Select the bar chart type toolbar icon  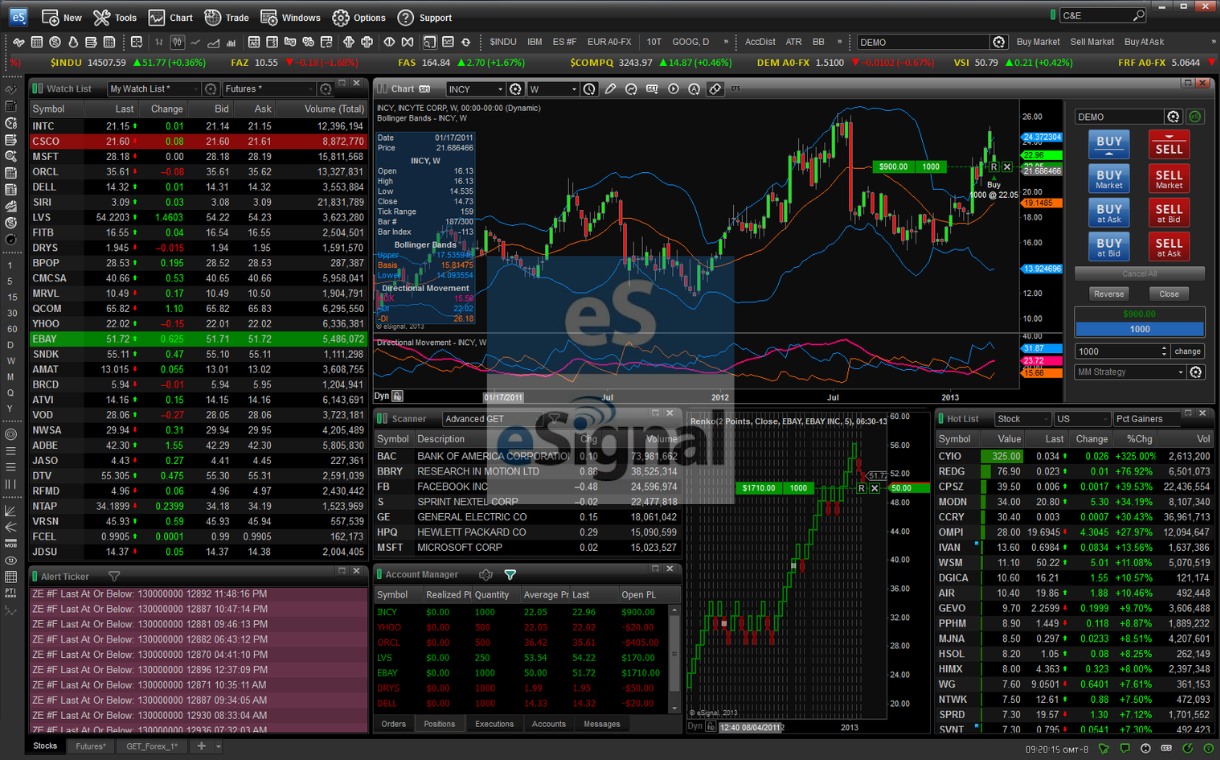click(x=159, y=42)
